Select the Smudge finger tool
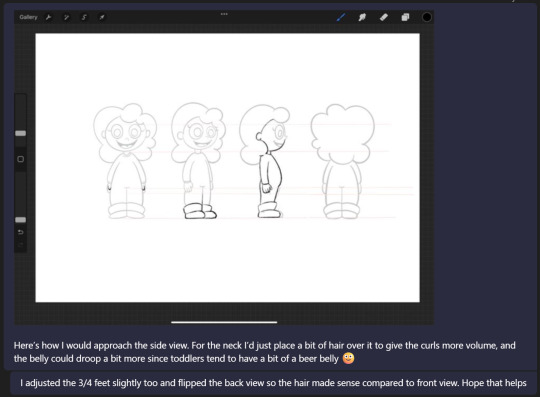The image size is (540, 397). [x=362, y=17]
